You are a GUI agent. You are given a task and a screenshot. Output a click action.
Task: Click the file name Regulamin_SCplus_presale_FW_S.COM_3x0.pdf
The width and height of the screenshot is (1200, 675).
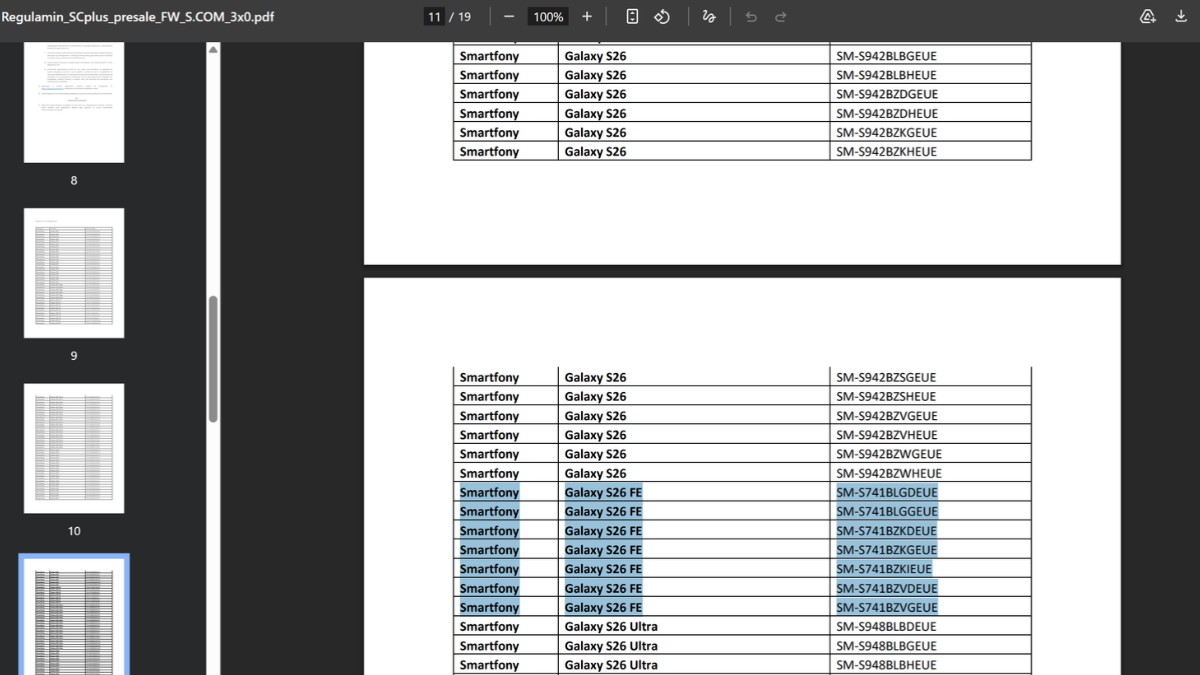tap(138, 17)
